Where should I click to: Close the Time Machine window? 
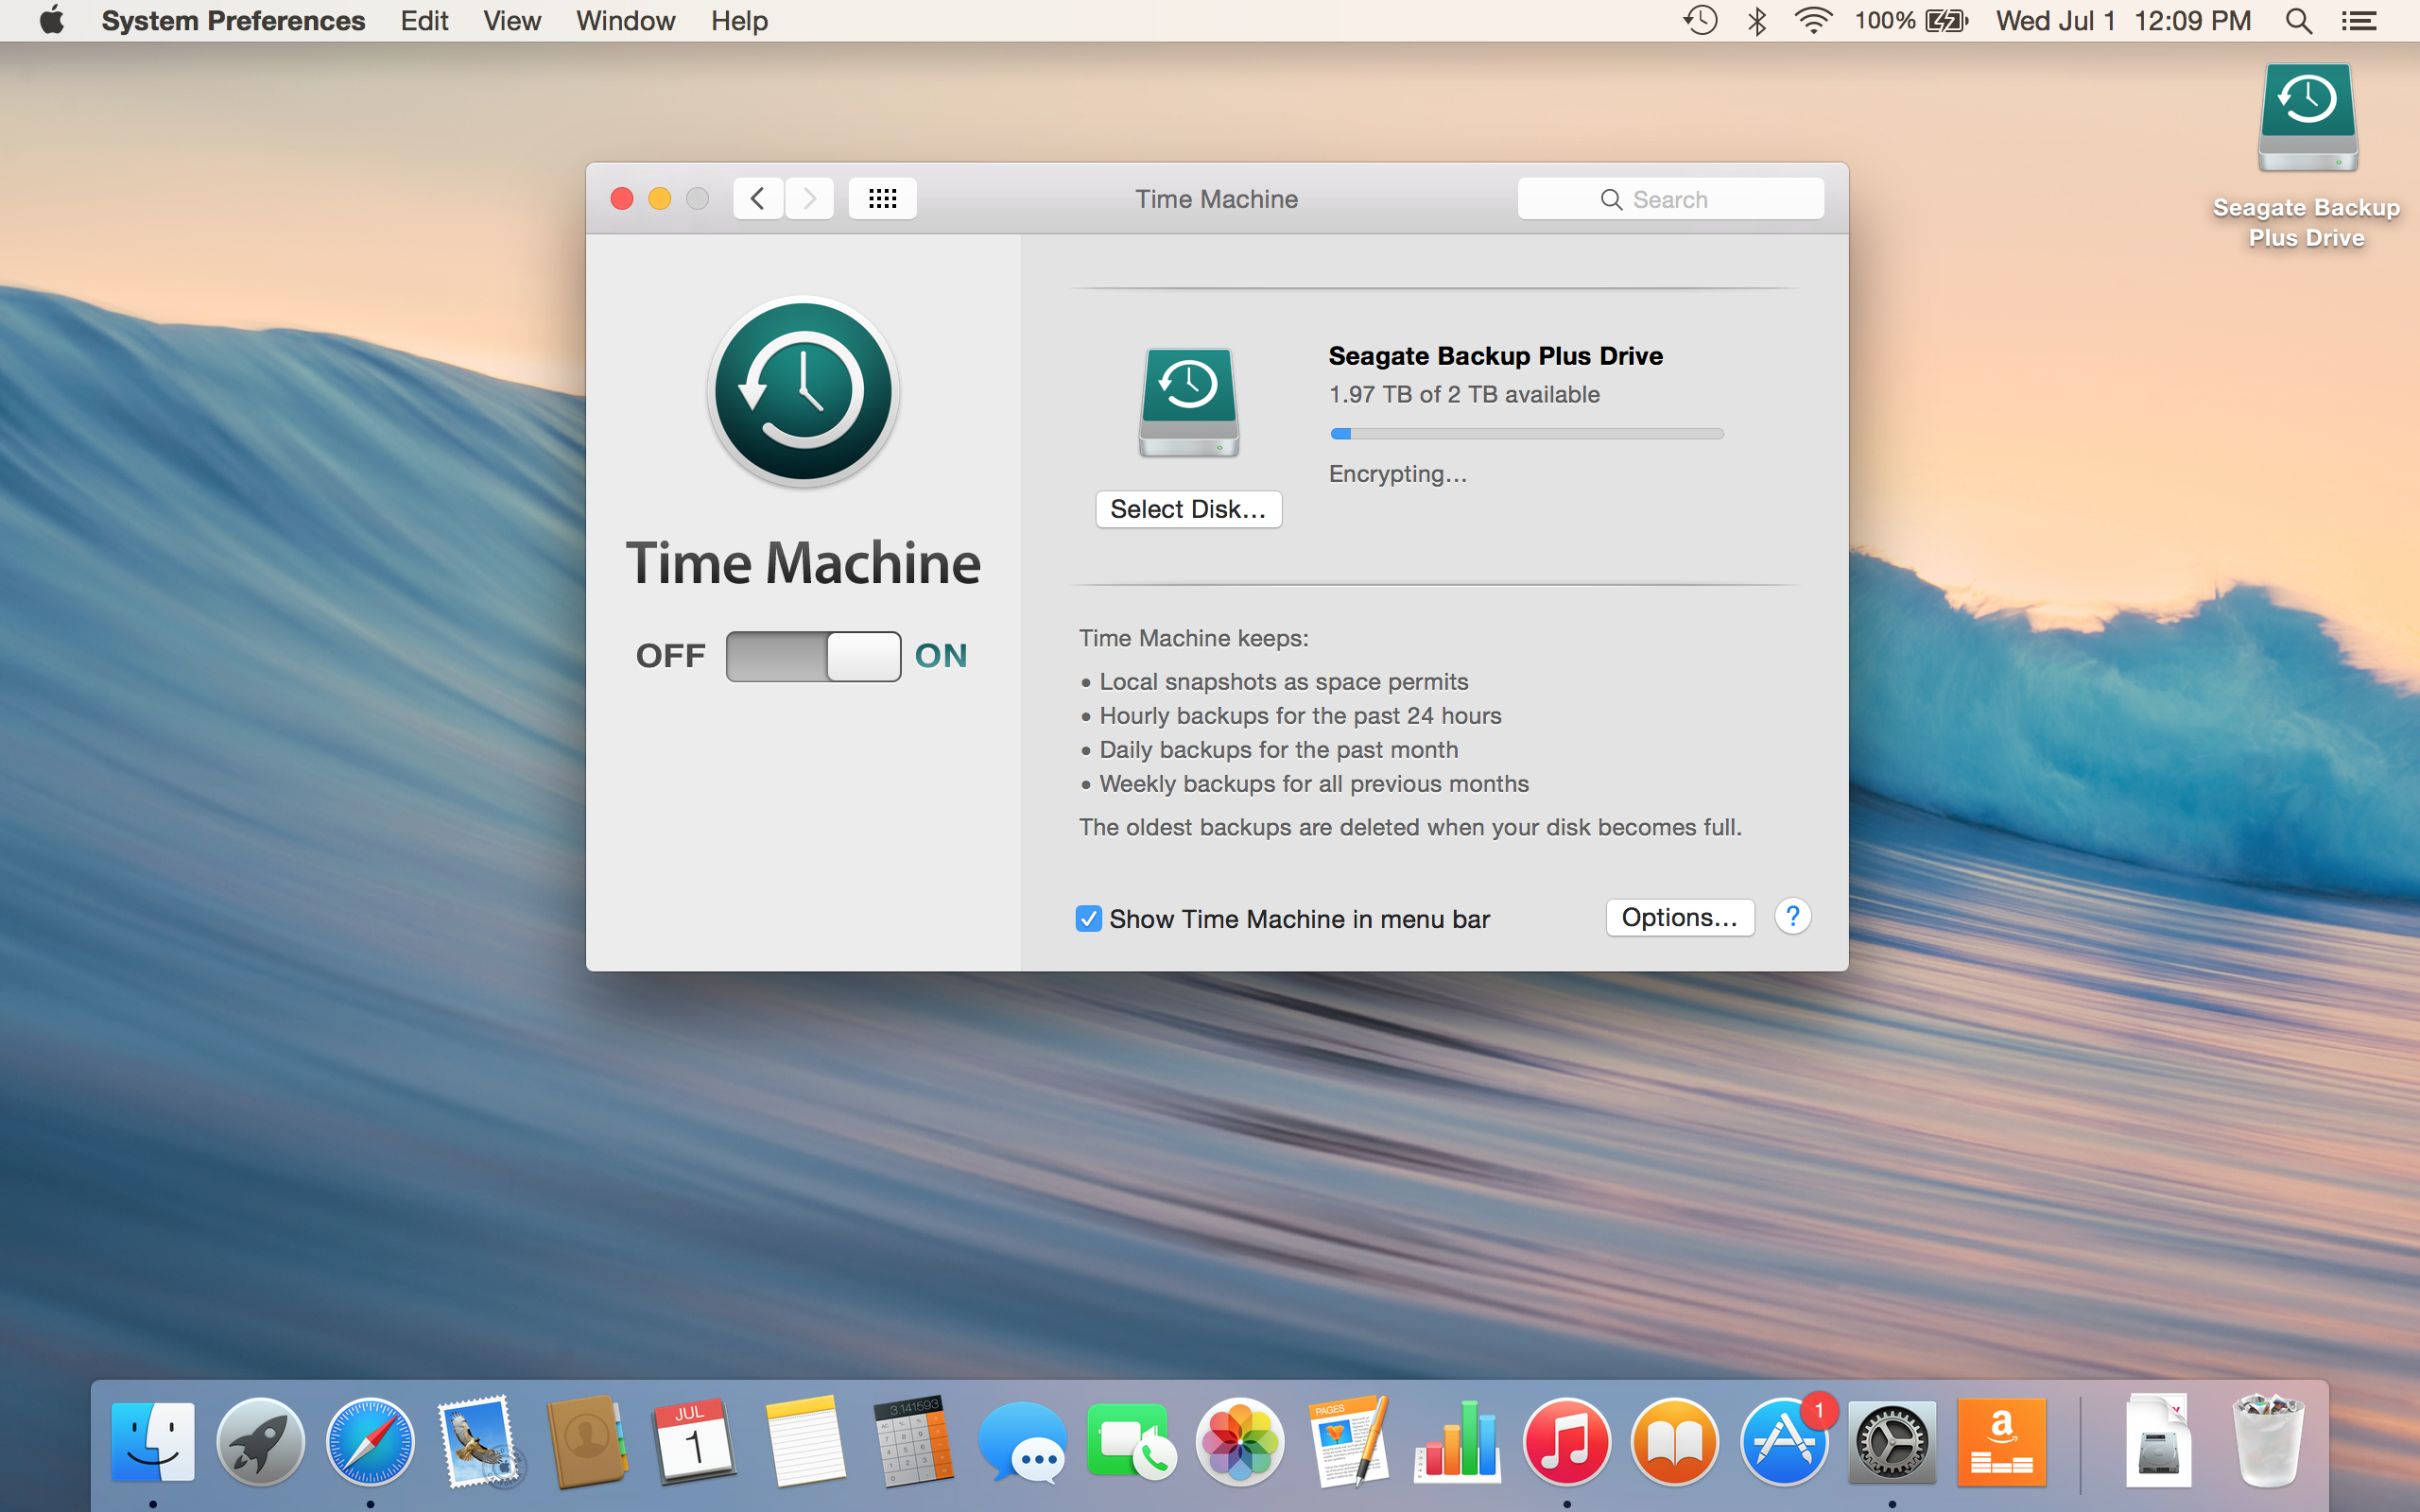click(622, 199)
